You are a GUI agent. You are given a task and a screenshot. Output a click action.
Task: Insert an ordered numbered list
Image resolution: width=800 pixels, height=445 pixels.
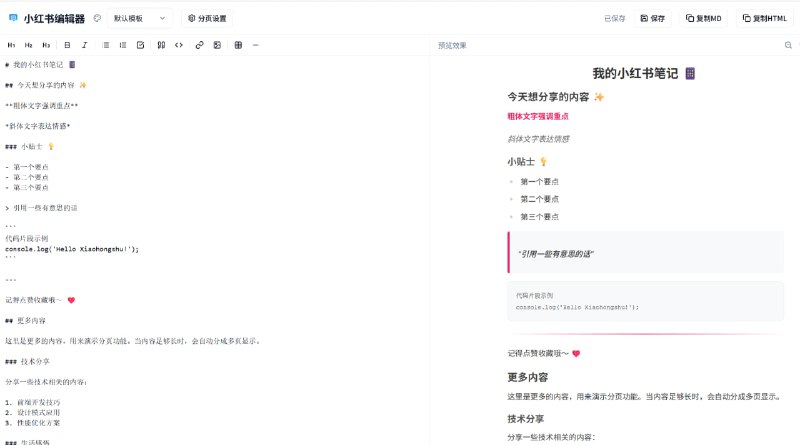click(123, 45)
